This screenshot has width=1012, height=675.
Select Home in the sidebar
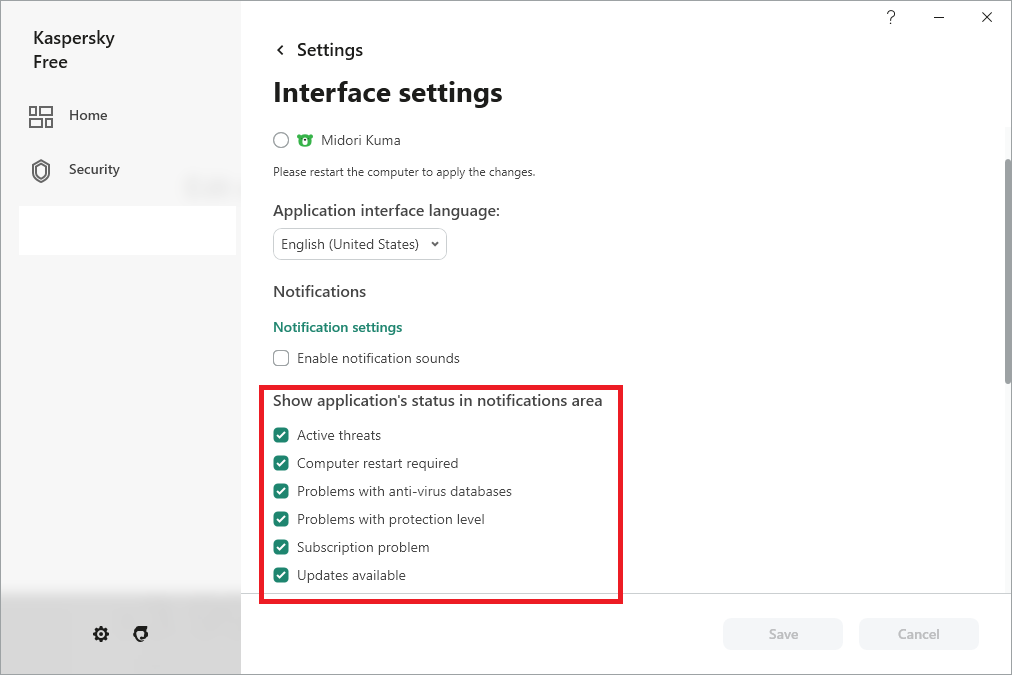pyautogui.click(x=88, y=116)
